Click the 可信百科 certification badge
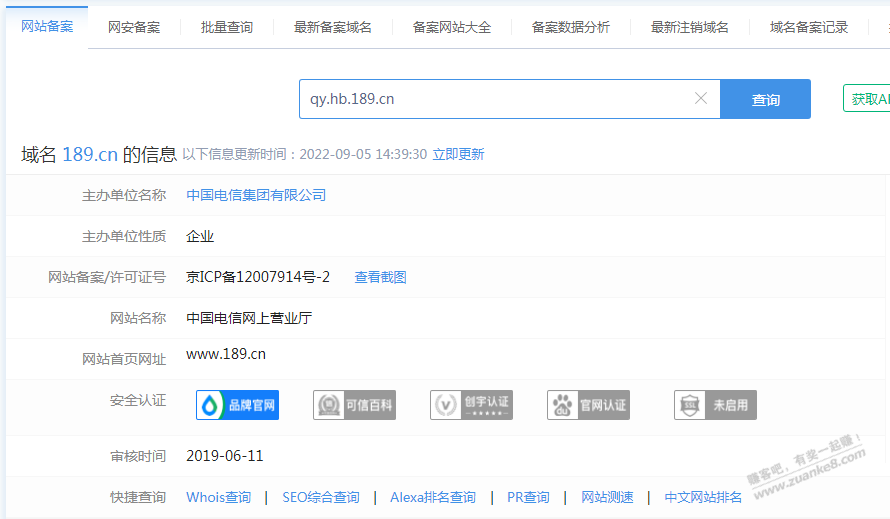 (x=354, y=405)
